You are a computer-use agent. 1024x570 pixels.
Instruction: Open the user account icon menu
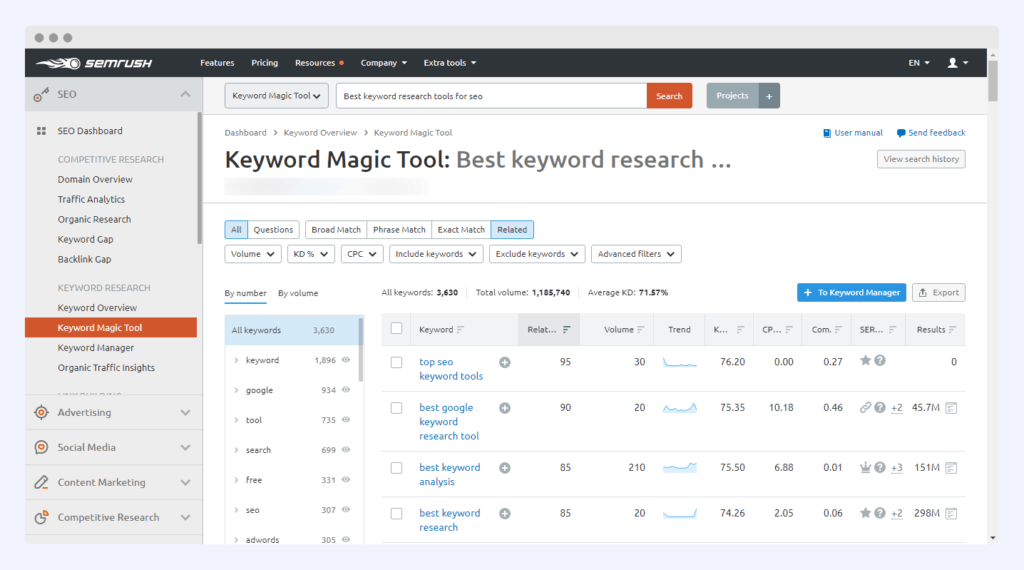(957, 63)
